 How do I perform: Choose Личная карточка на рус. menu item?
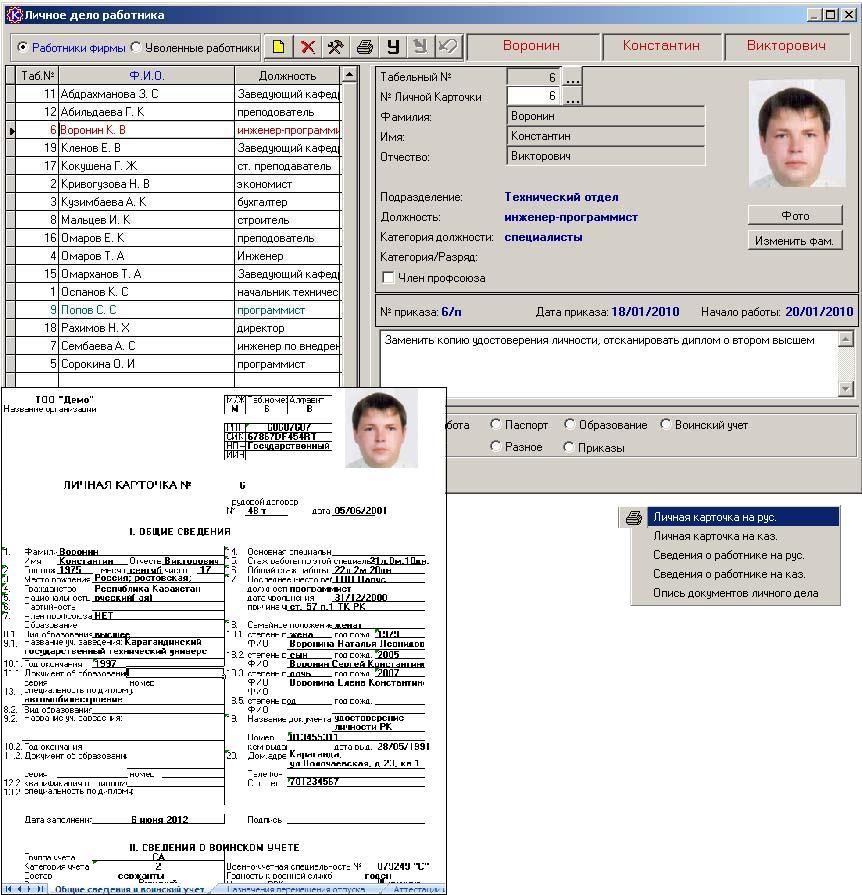(743, 517)
